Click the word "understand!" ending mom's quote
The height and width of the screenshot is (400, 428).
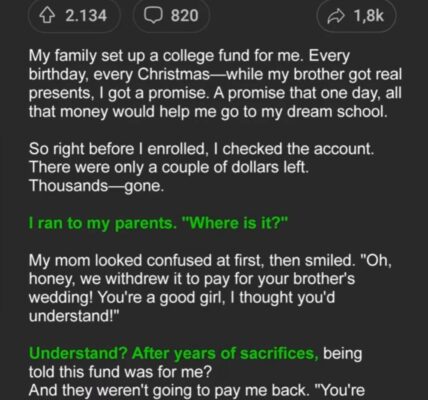coord(74,316)
